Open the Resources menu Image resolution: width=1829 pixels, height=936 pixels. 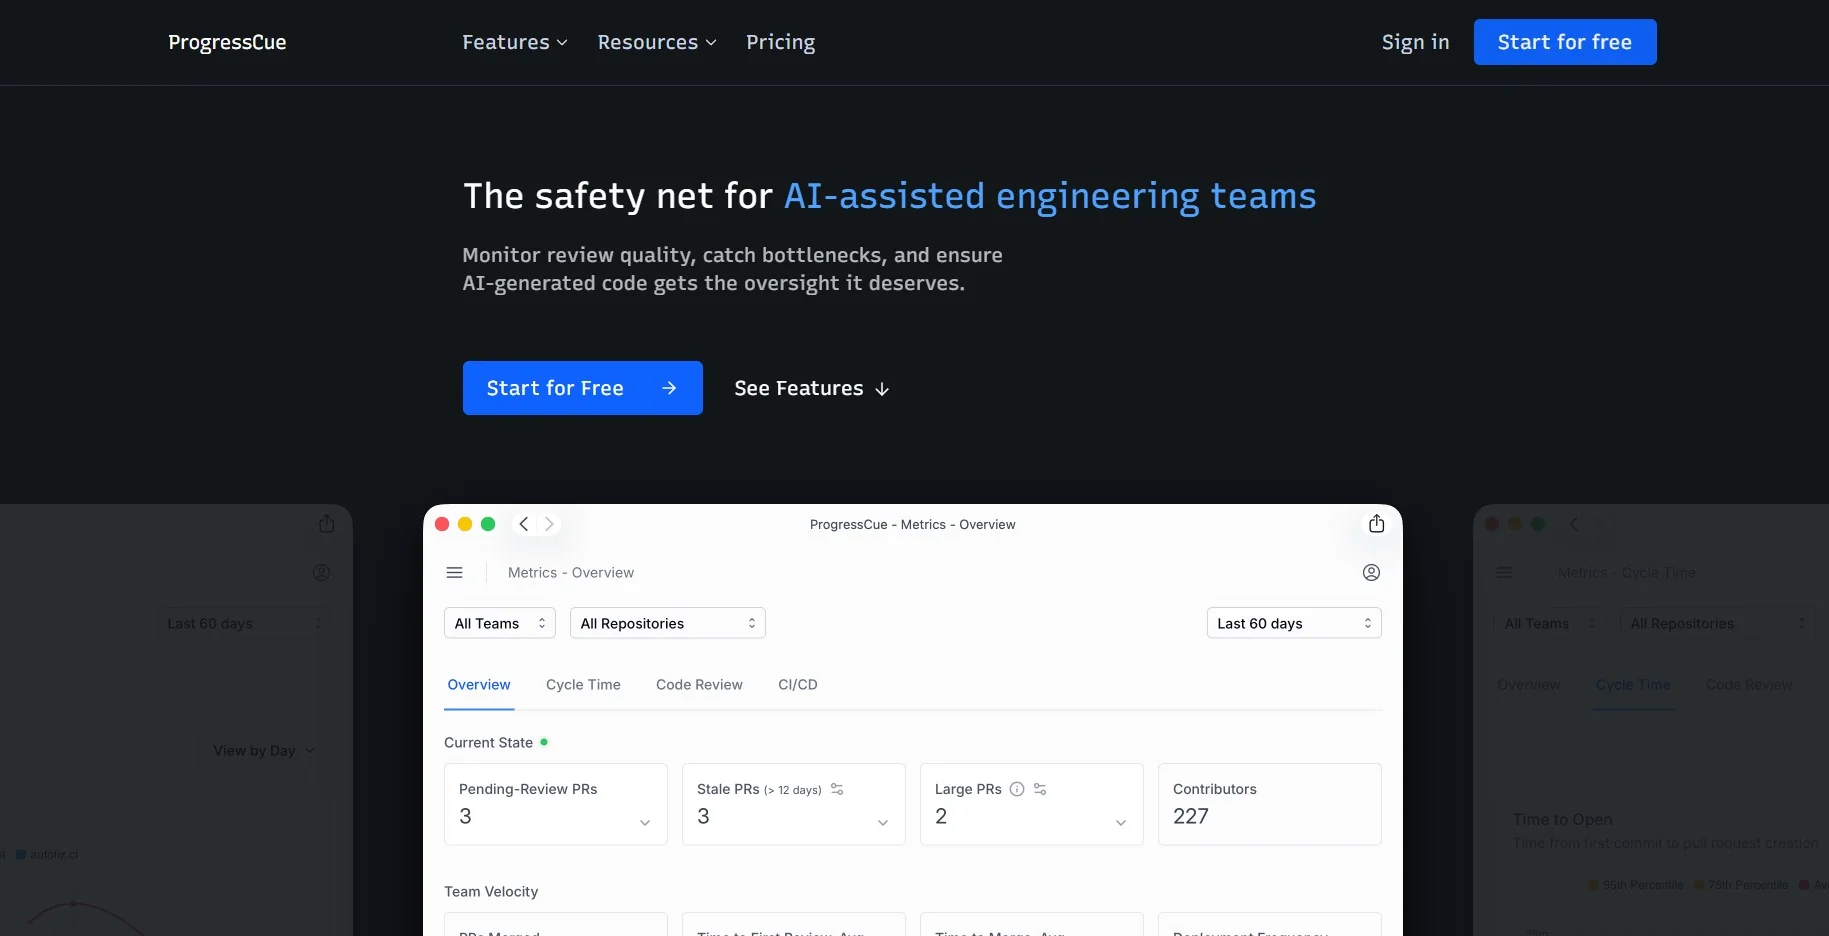coord(657,42)
